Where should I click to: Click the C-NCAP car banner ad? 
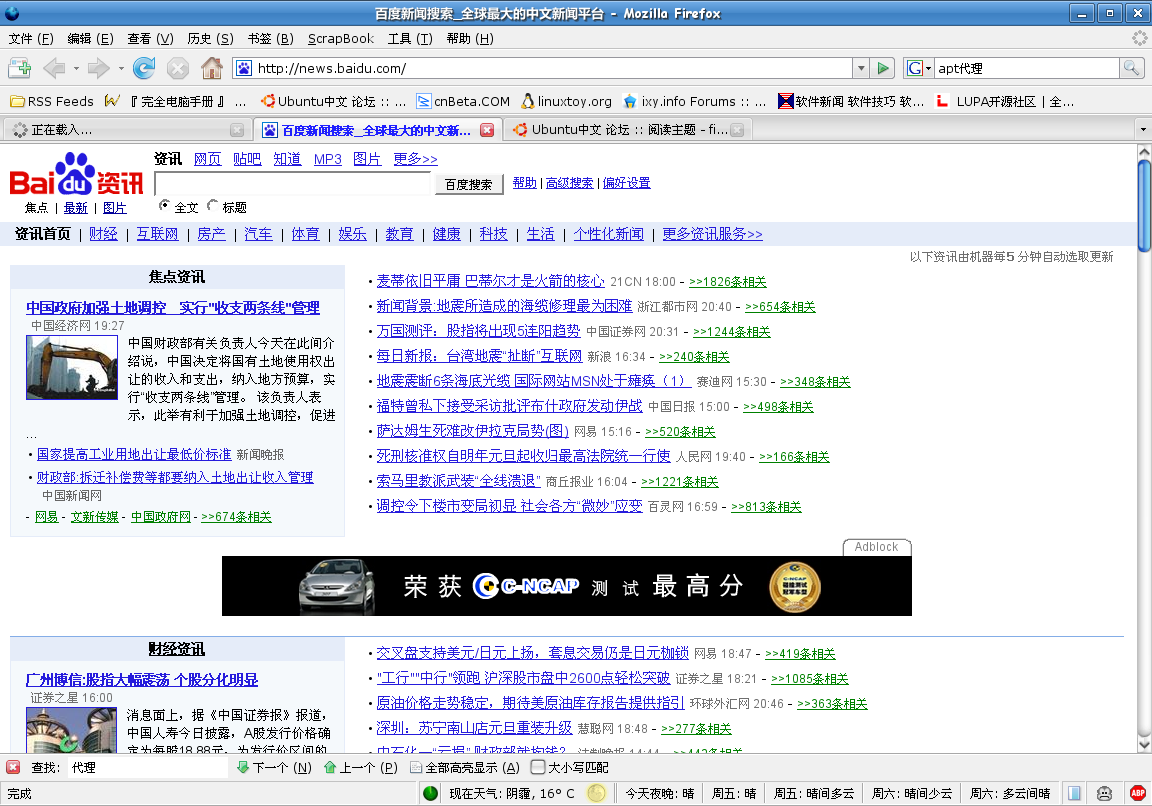[x=566, y=586]
